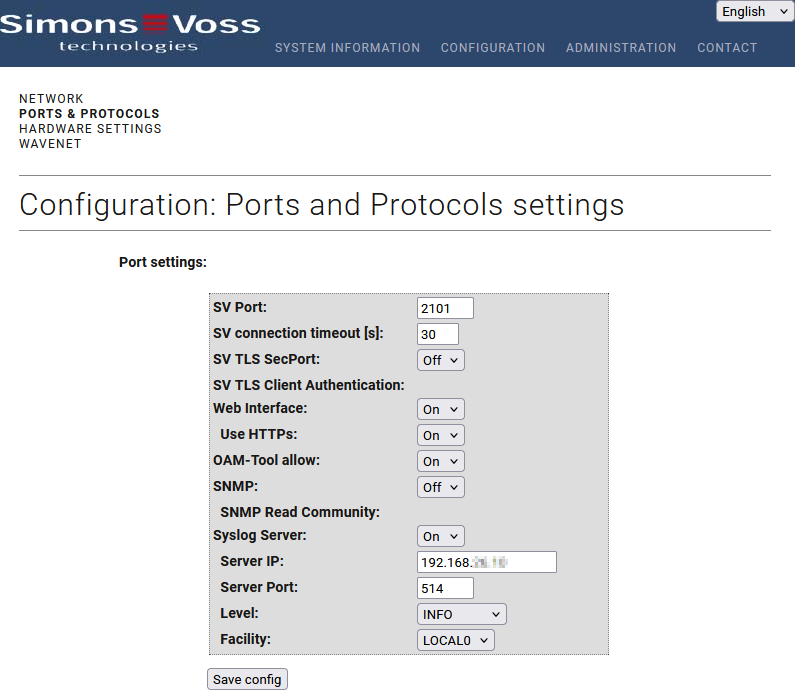
Task: Open the System Information menu
Action: pos(347,48)
